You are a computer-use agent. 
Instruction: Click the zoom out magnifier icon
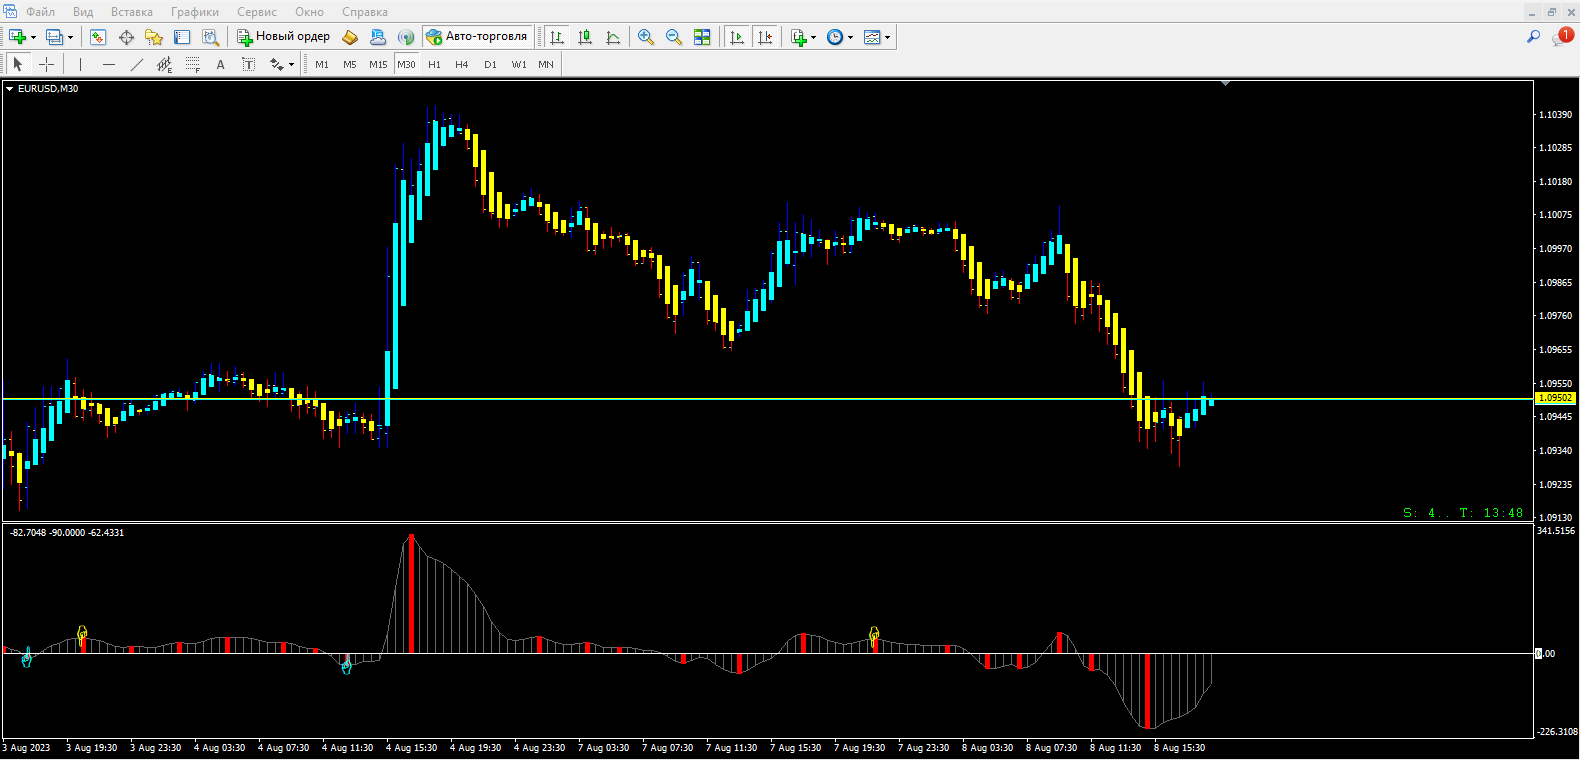(x=674, y=37)
